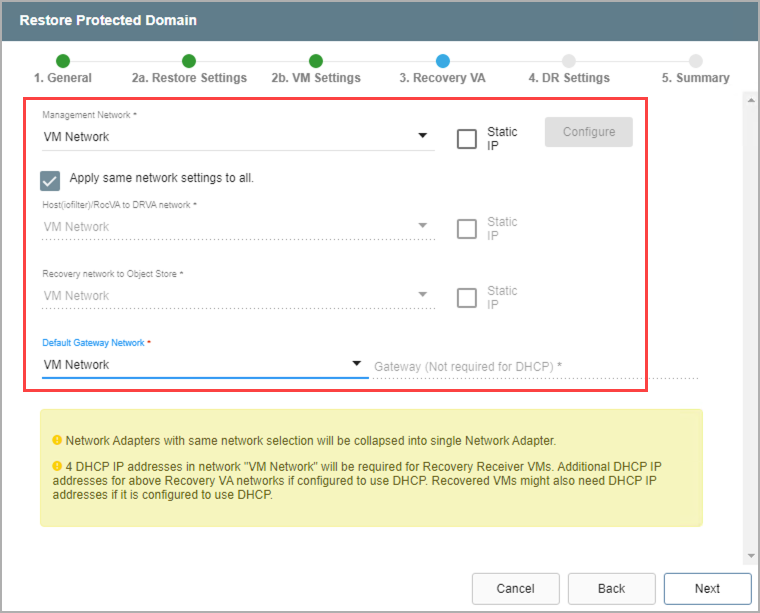Screen dimensions: 760x613
Task: Click the General step circle
Action: coord(63,61)
